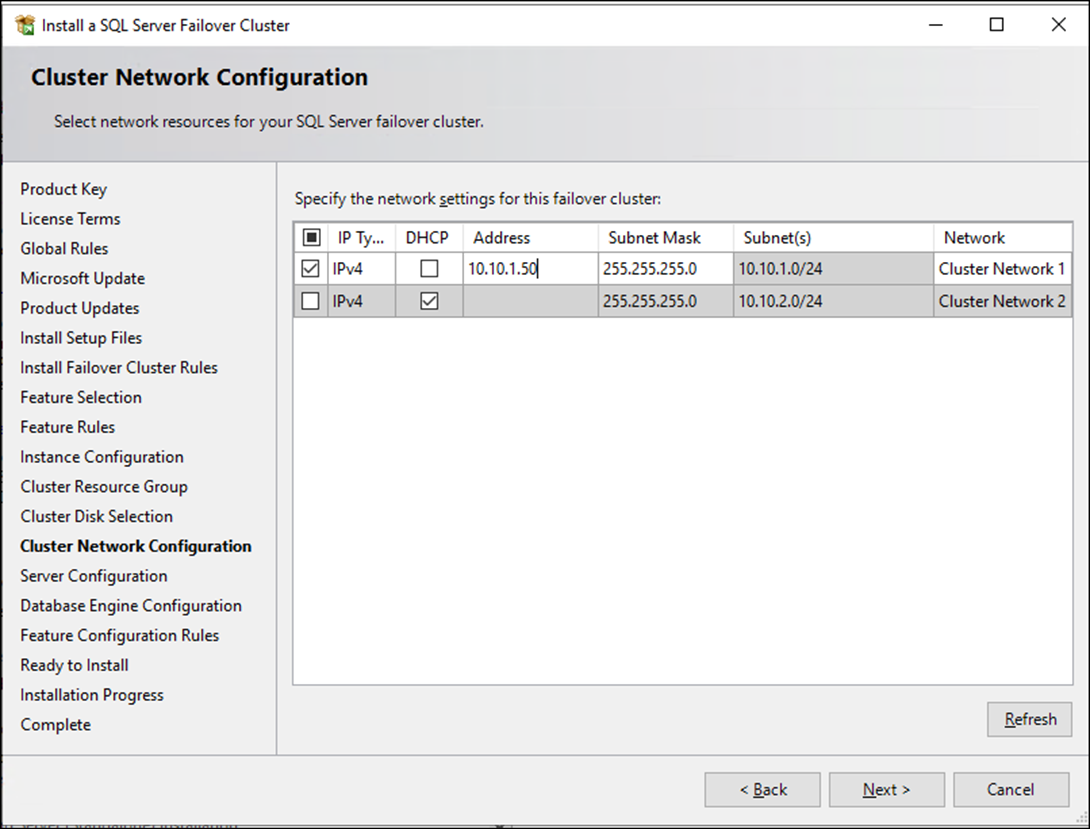The height and width of the screenshot is (829, 1090).
Task: Uncheck the Cluster Network 1 row checkbox
Action: coord(310,268)
